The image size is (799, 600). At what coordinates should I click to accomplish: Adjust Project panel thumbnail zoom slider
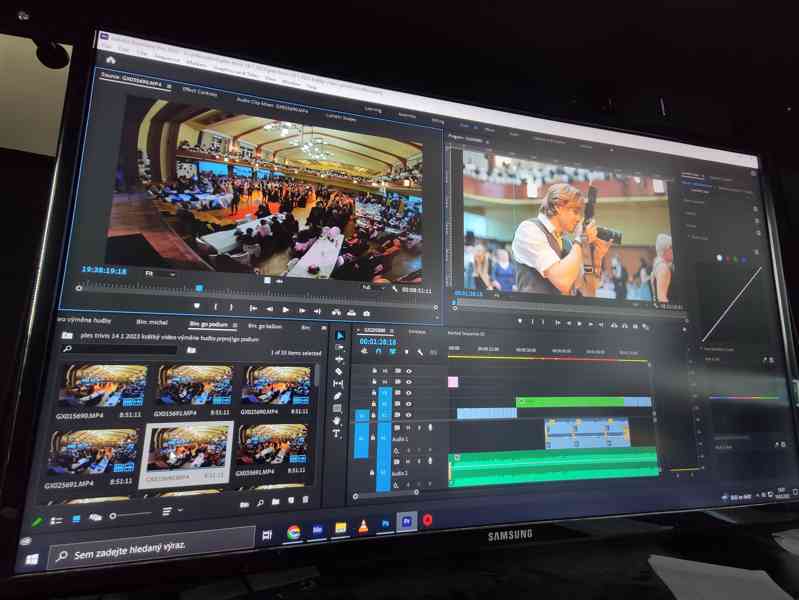[x=132, y=515]
